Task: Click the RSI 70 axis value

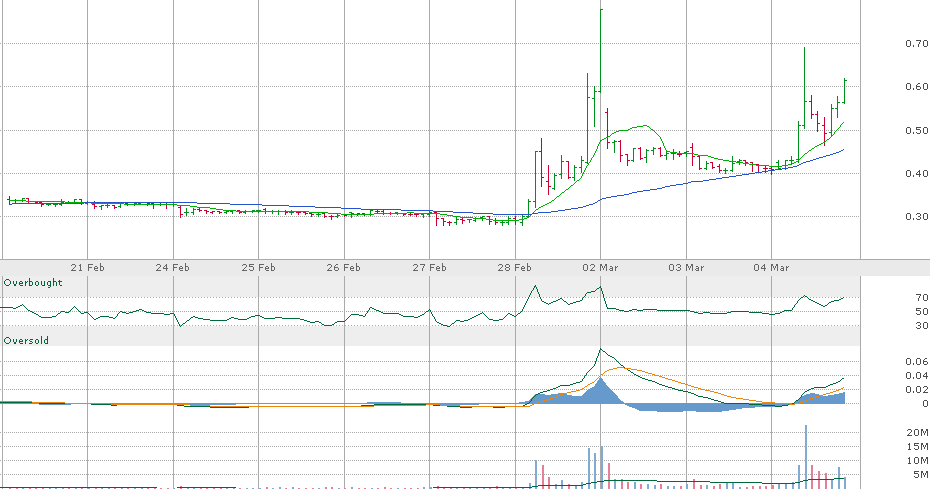Action: (x=922, y=298)
